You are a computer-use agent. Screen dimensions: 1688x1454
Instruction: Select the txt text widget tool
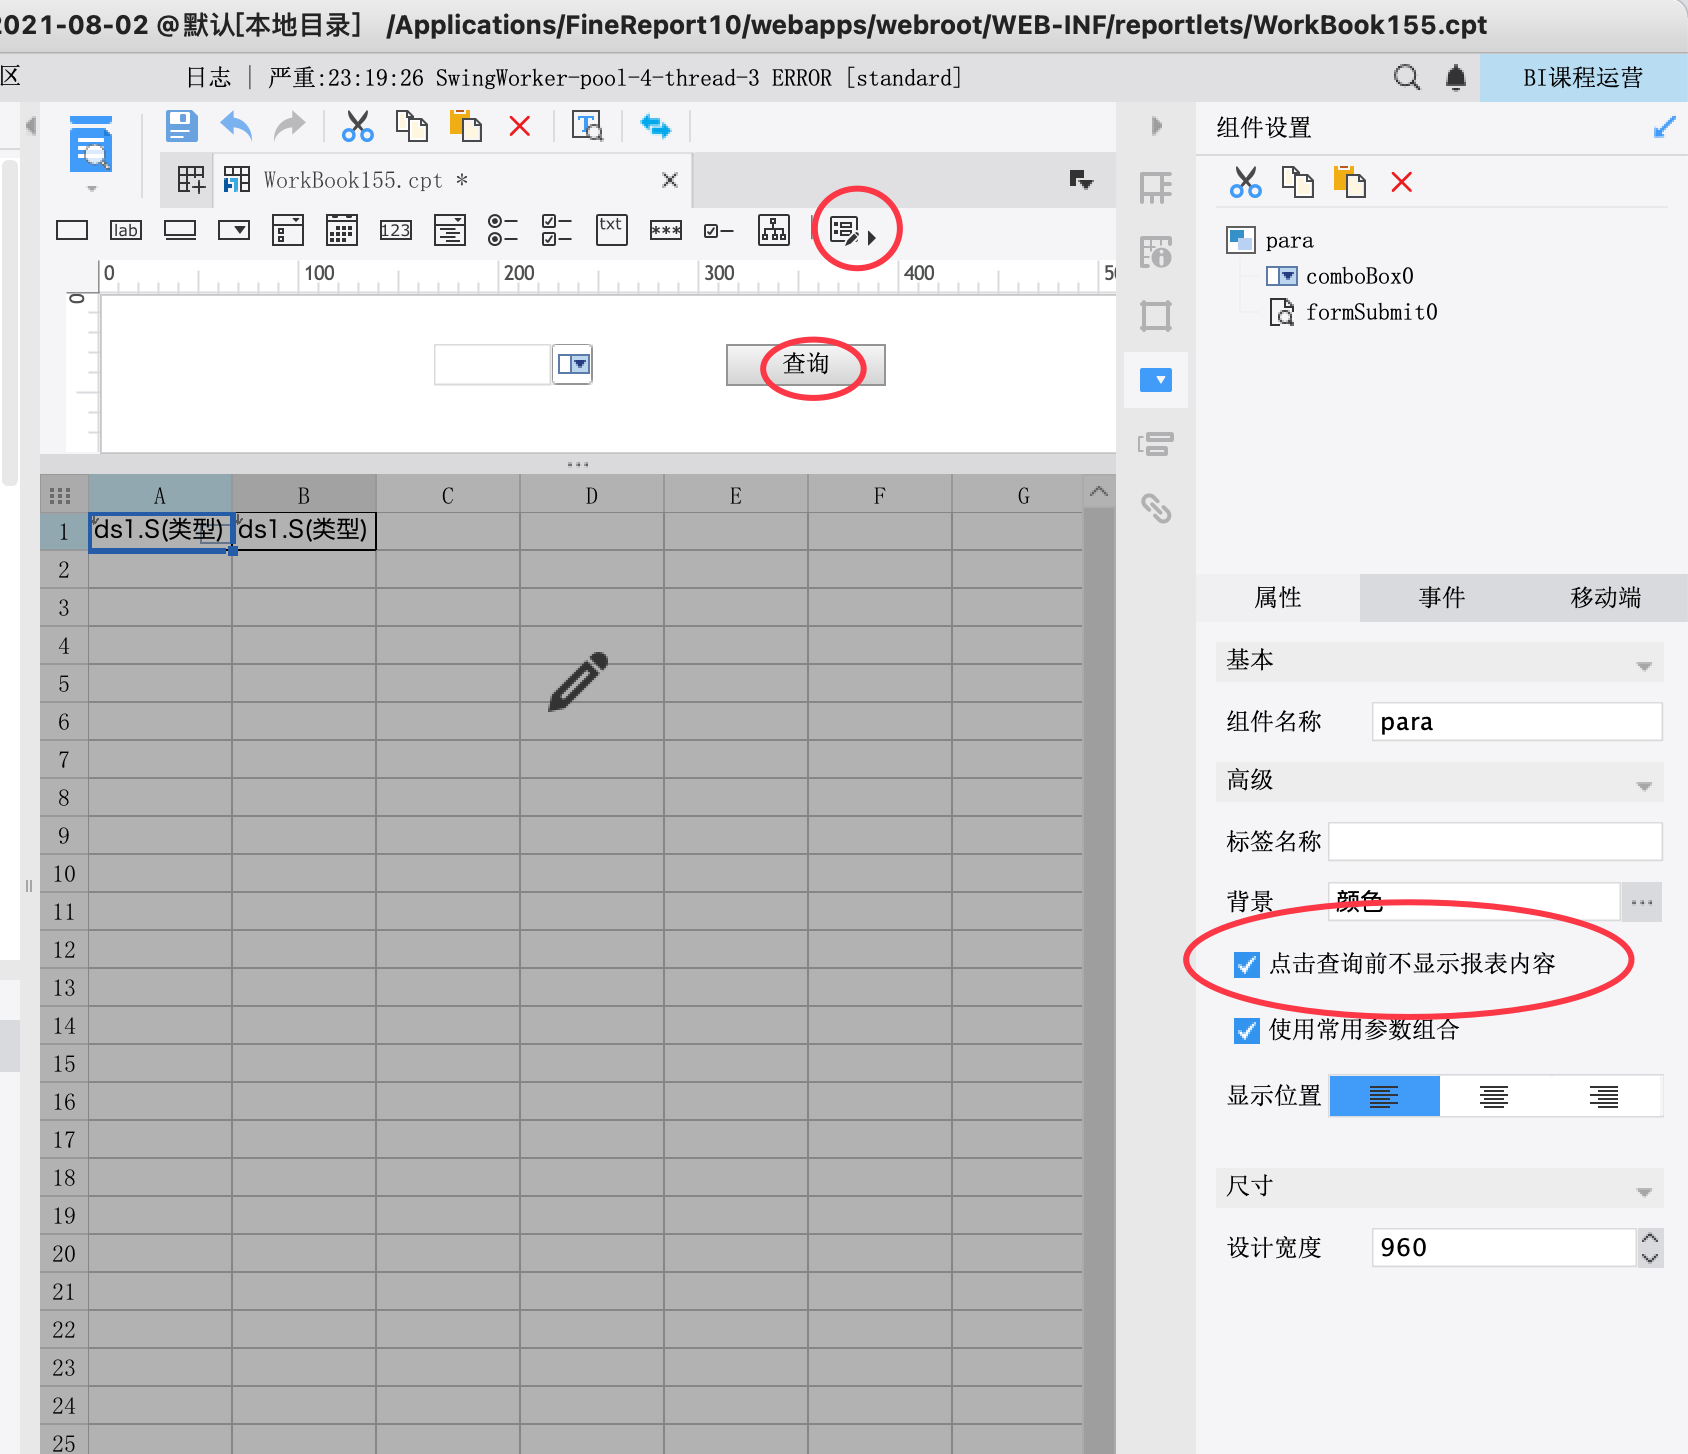[x=612, y=230]
